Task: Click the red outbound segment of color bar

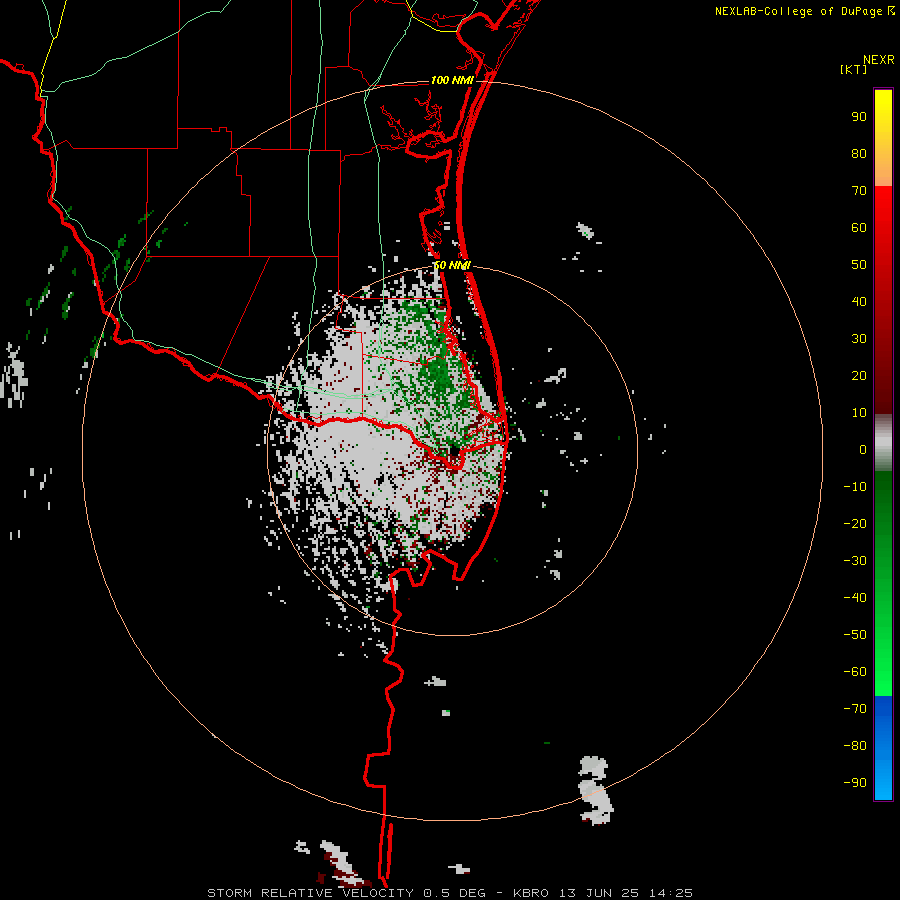Action: coord(883,300)
